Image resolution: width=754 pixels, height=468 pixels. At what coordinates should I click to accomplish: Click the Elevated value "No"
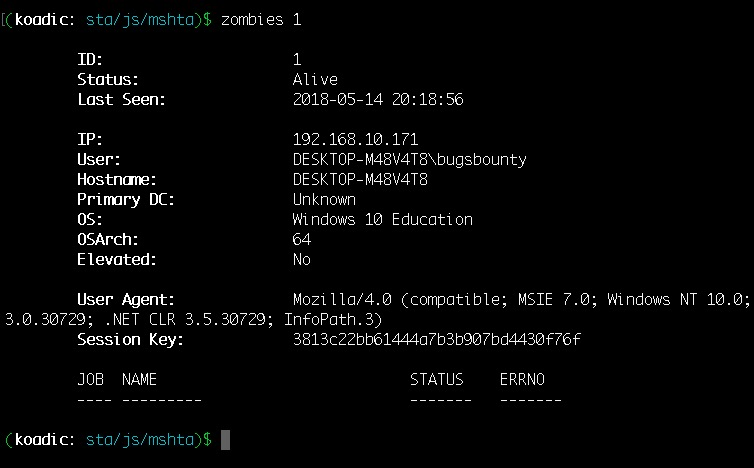click(x=302, y=260)
